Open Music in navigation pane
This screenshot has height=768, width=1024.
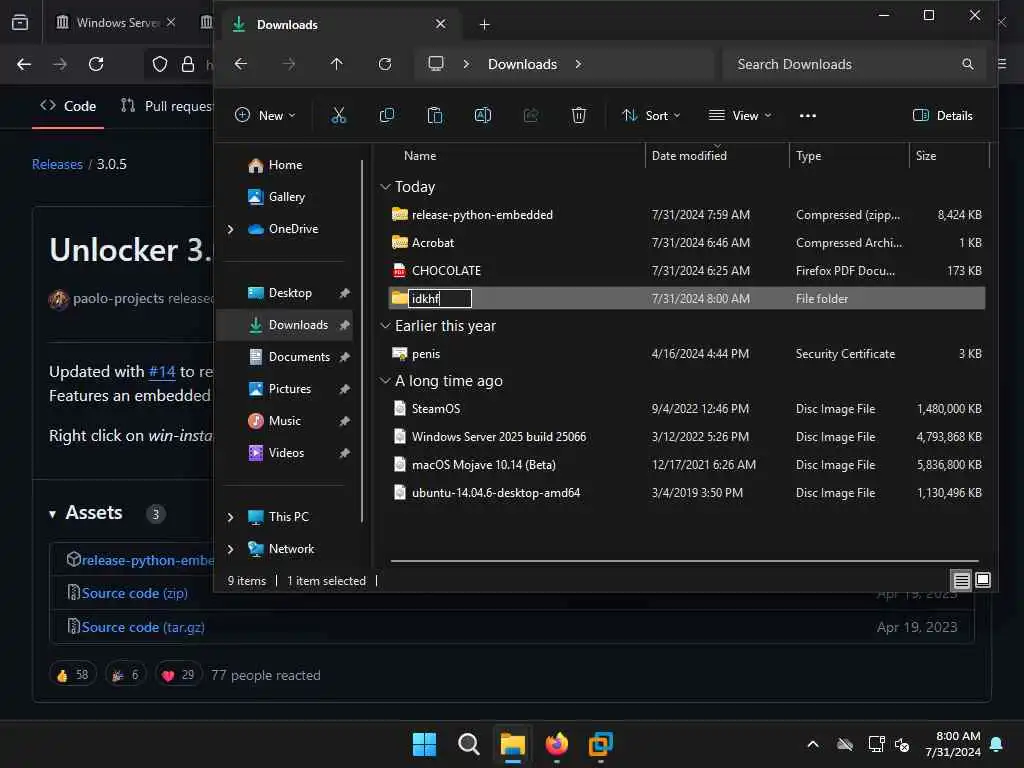coord(285,421)
